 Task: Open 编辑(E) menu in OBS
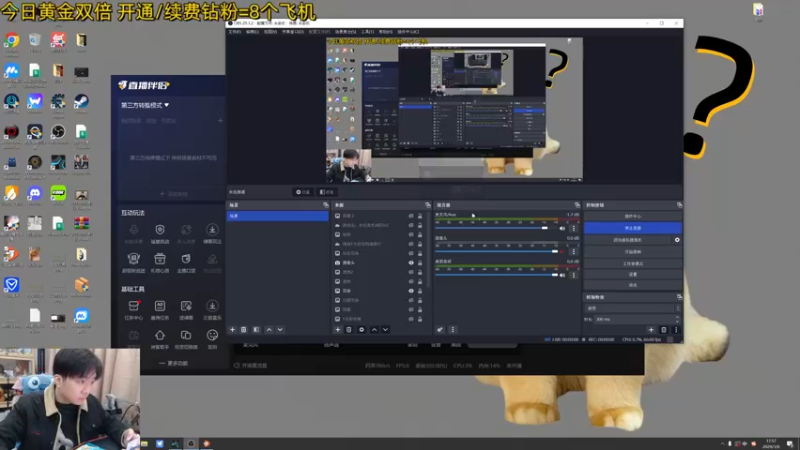(252, 32)
